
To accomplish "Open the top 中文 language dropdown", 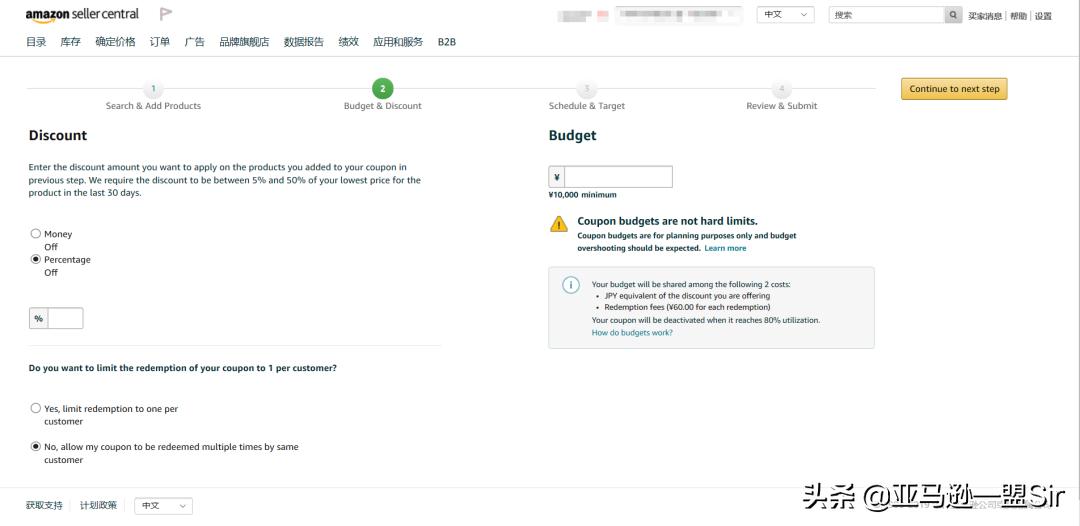I will click(785, 14).
